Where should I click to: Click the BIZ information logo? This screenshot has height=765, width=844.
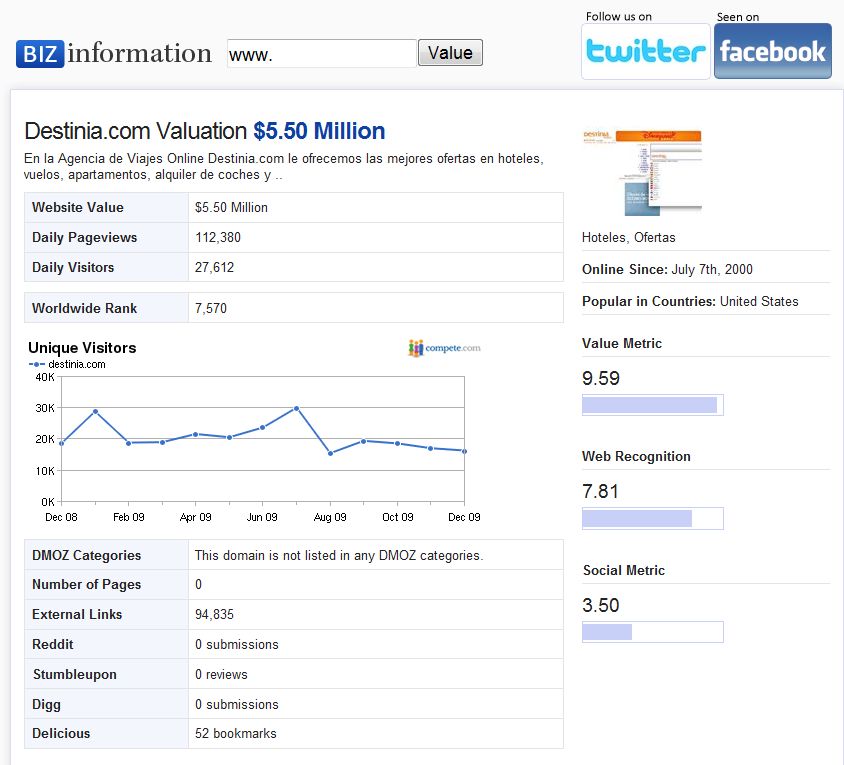pyautogui.click(x=114, y=53)
